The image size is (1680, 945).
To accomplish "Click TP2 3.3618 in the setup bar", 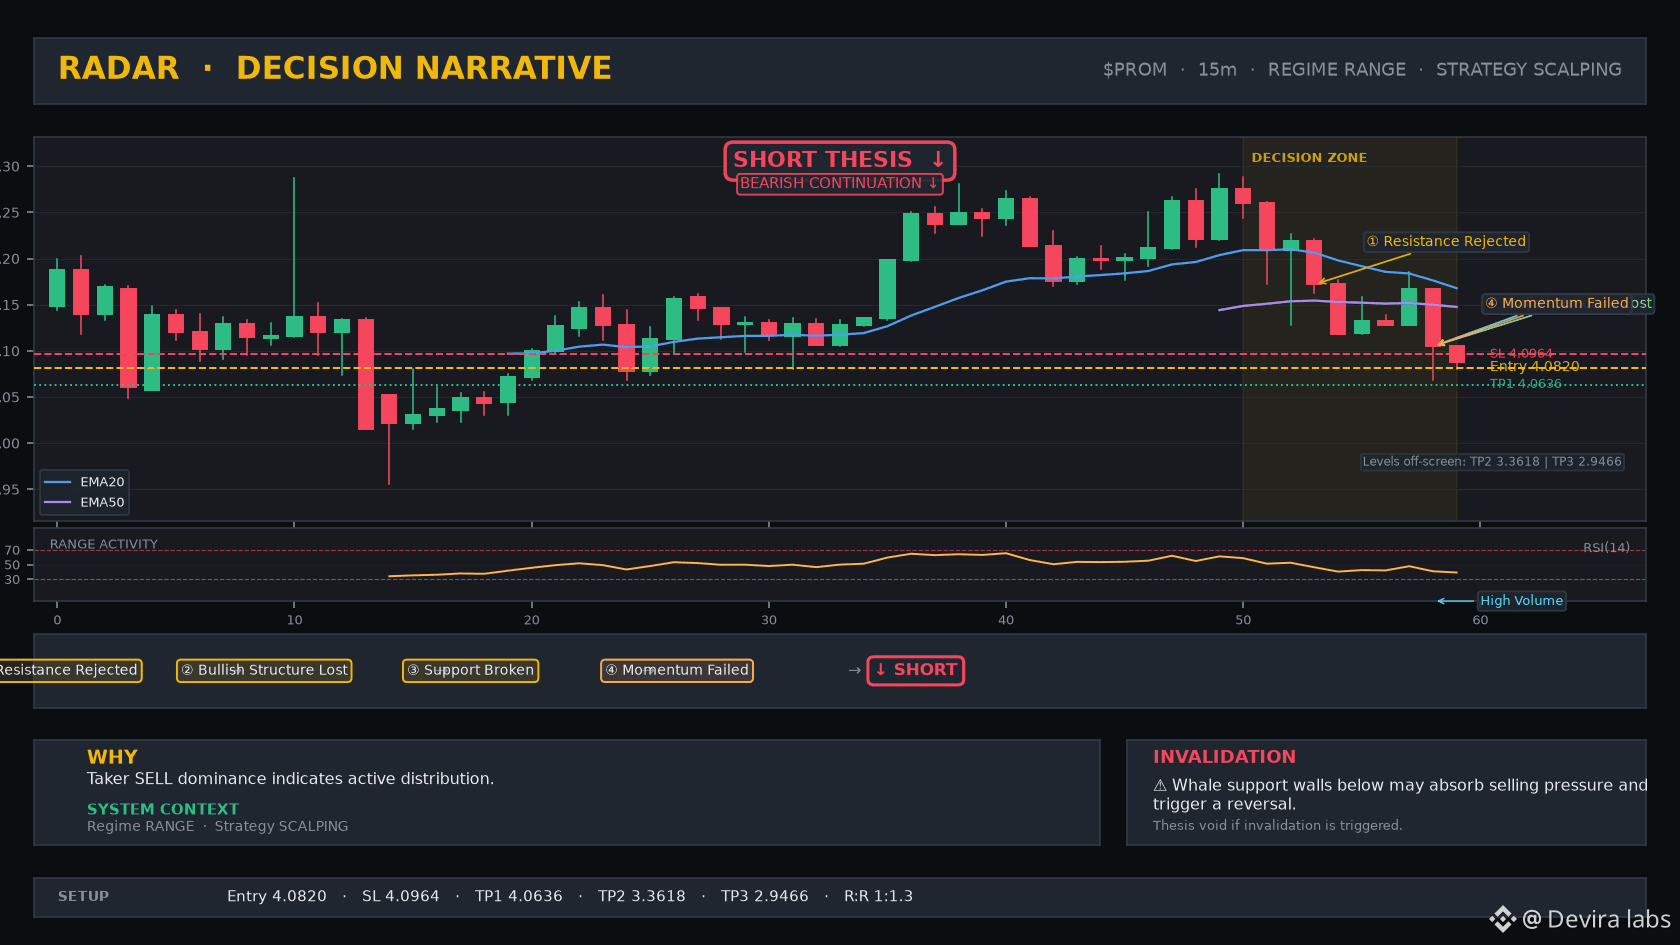I will tap(642, 896).
